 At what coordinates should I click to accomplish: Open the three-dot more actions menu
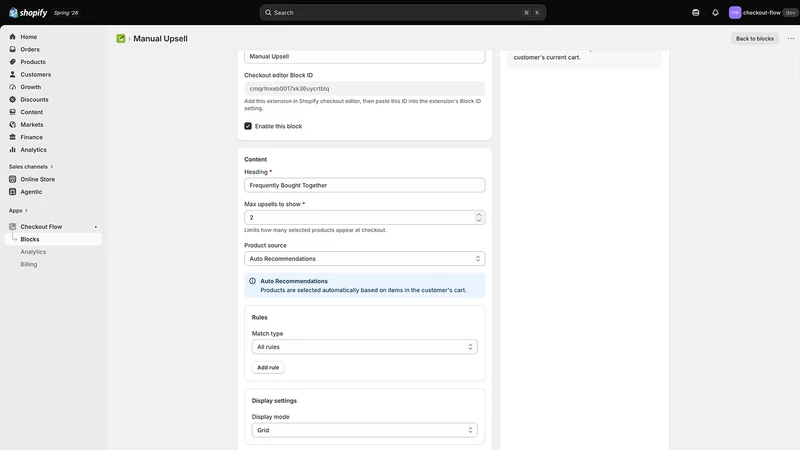(791, 38)
